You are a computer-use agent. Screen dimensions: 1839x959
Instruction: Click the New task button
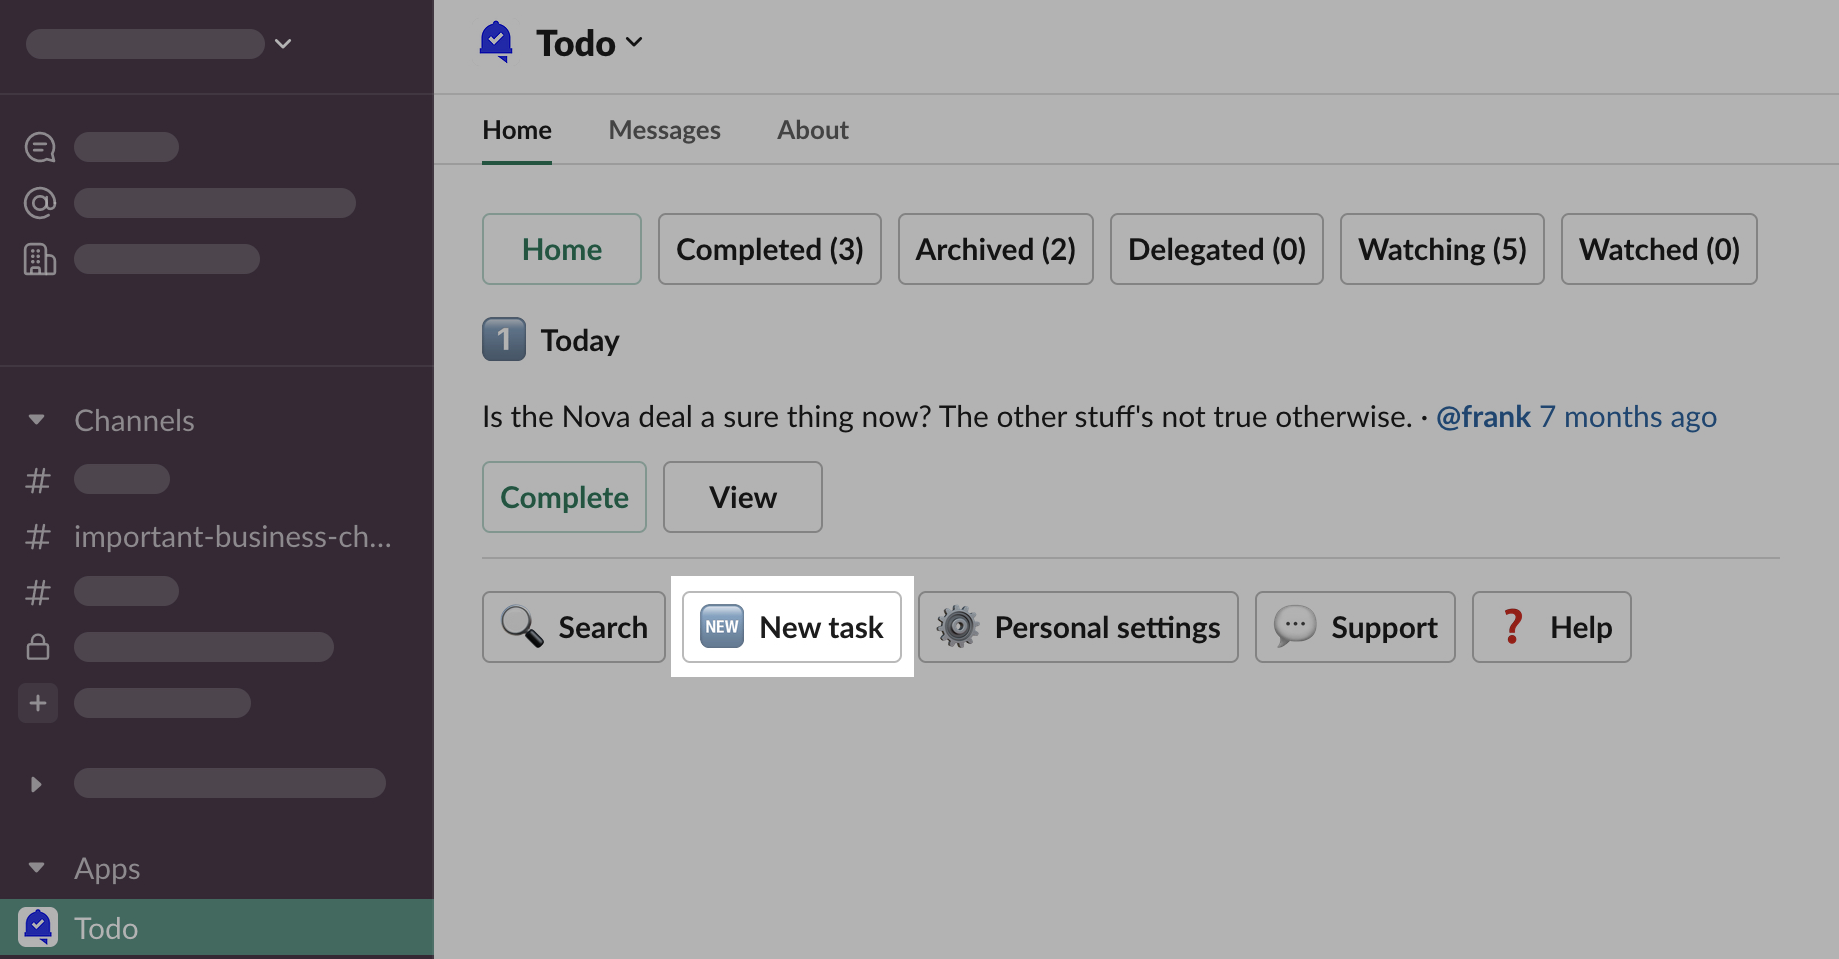[x=792, y=627]
